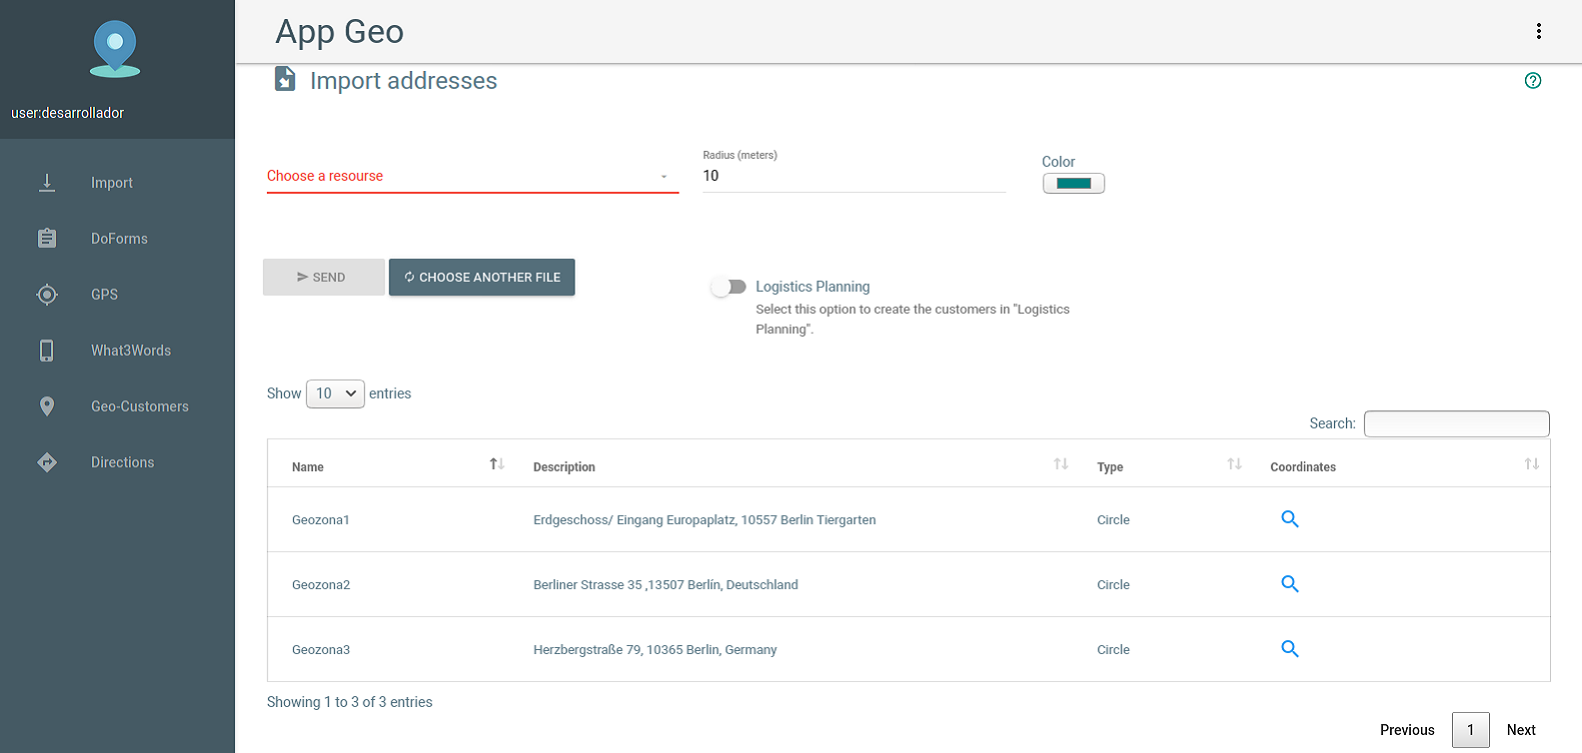Viewport: 1582px width, 753px height.
Task: Enable the Logistics Planning toggle
Action: 729,287
